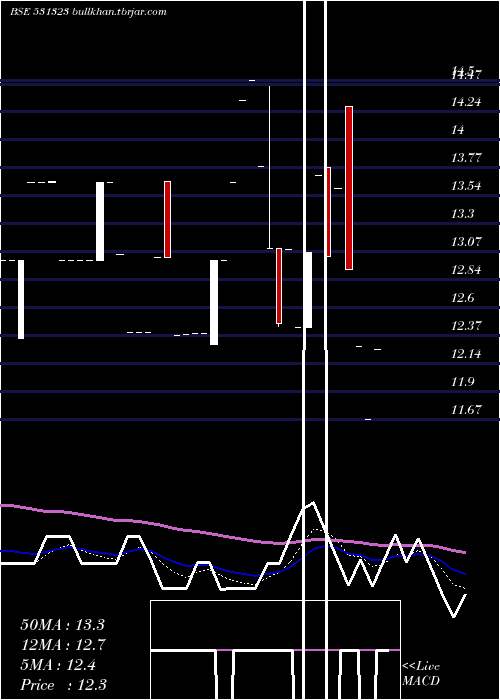Click the <<Live MACD label
500x700 pixels.
coord(421,674)
